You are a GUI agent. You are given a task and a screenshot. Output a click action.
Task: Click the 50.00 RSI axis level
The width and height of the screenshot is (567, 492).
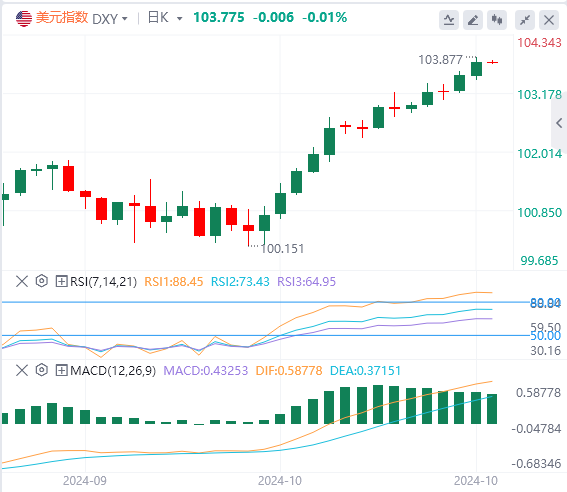(x=546, y=336)
